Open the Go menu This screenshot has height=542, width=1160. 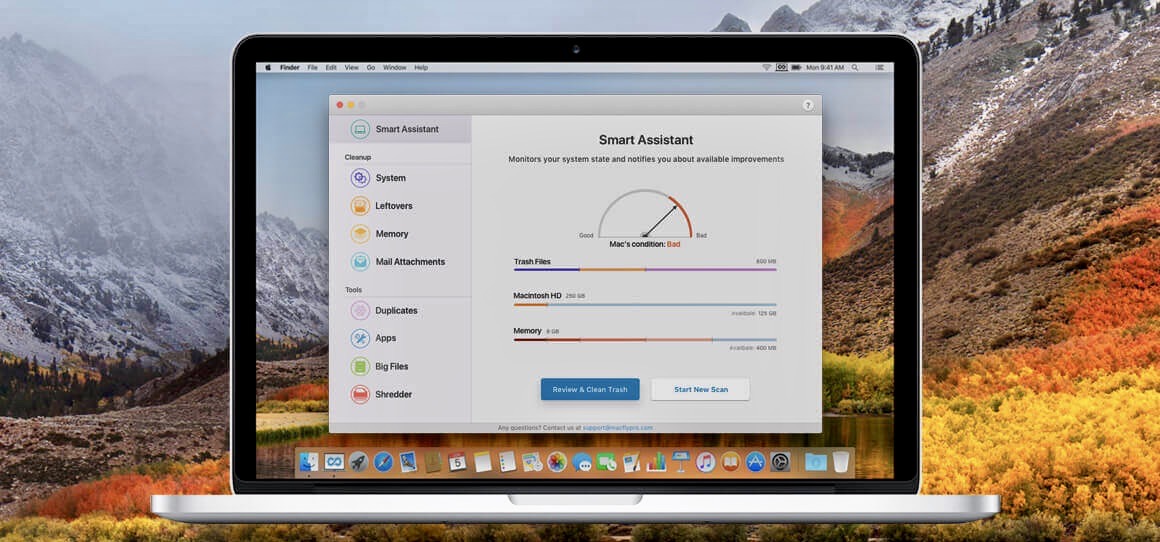[x=371, y=67]
